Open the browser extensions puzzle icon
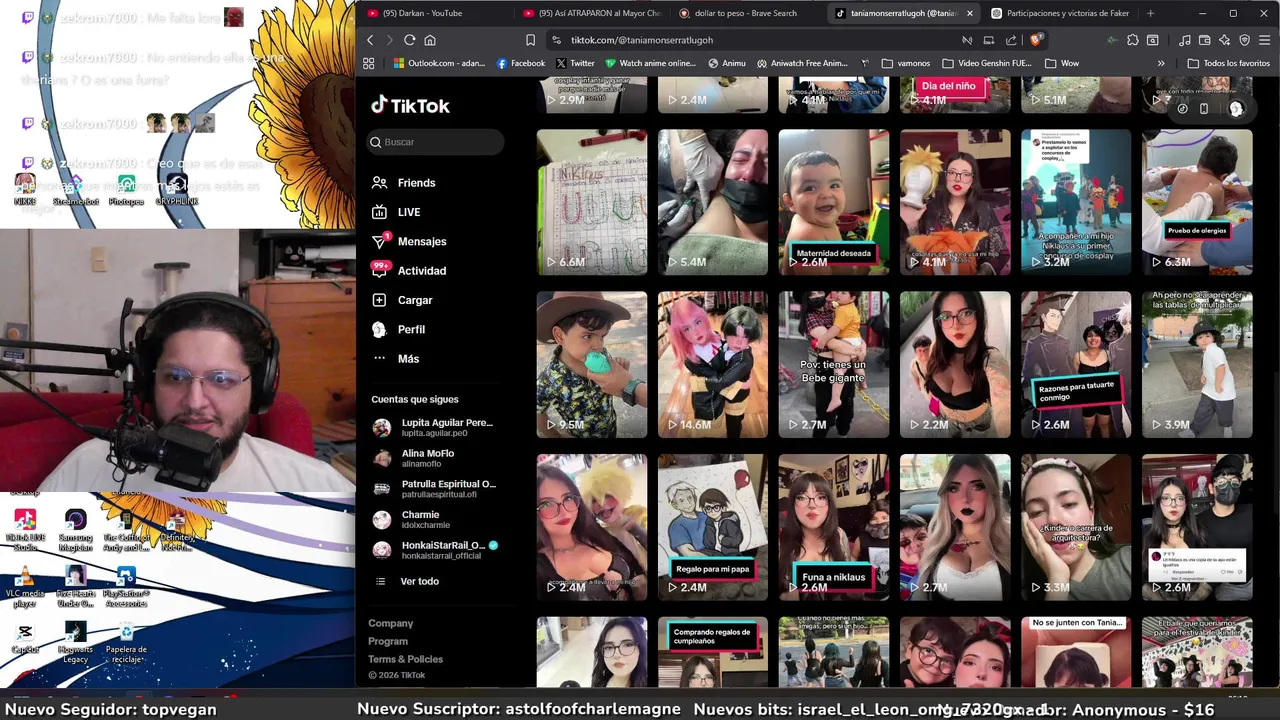The image size is (1280, 720). [x=1132, y=40]
